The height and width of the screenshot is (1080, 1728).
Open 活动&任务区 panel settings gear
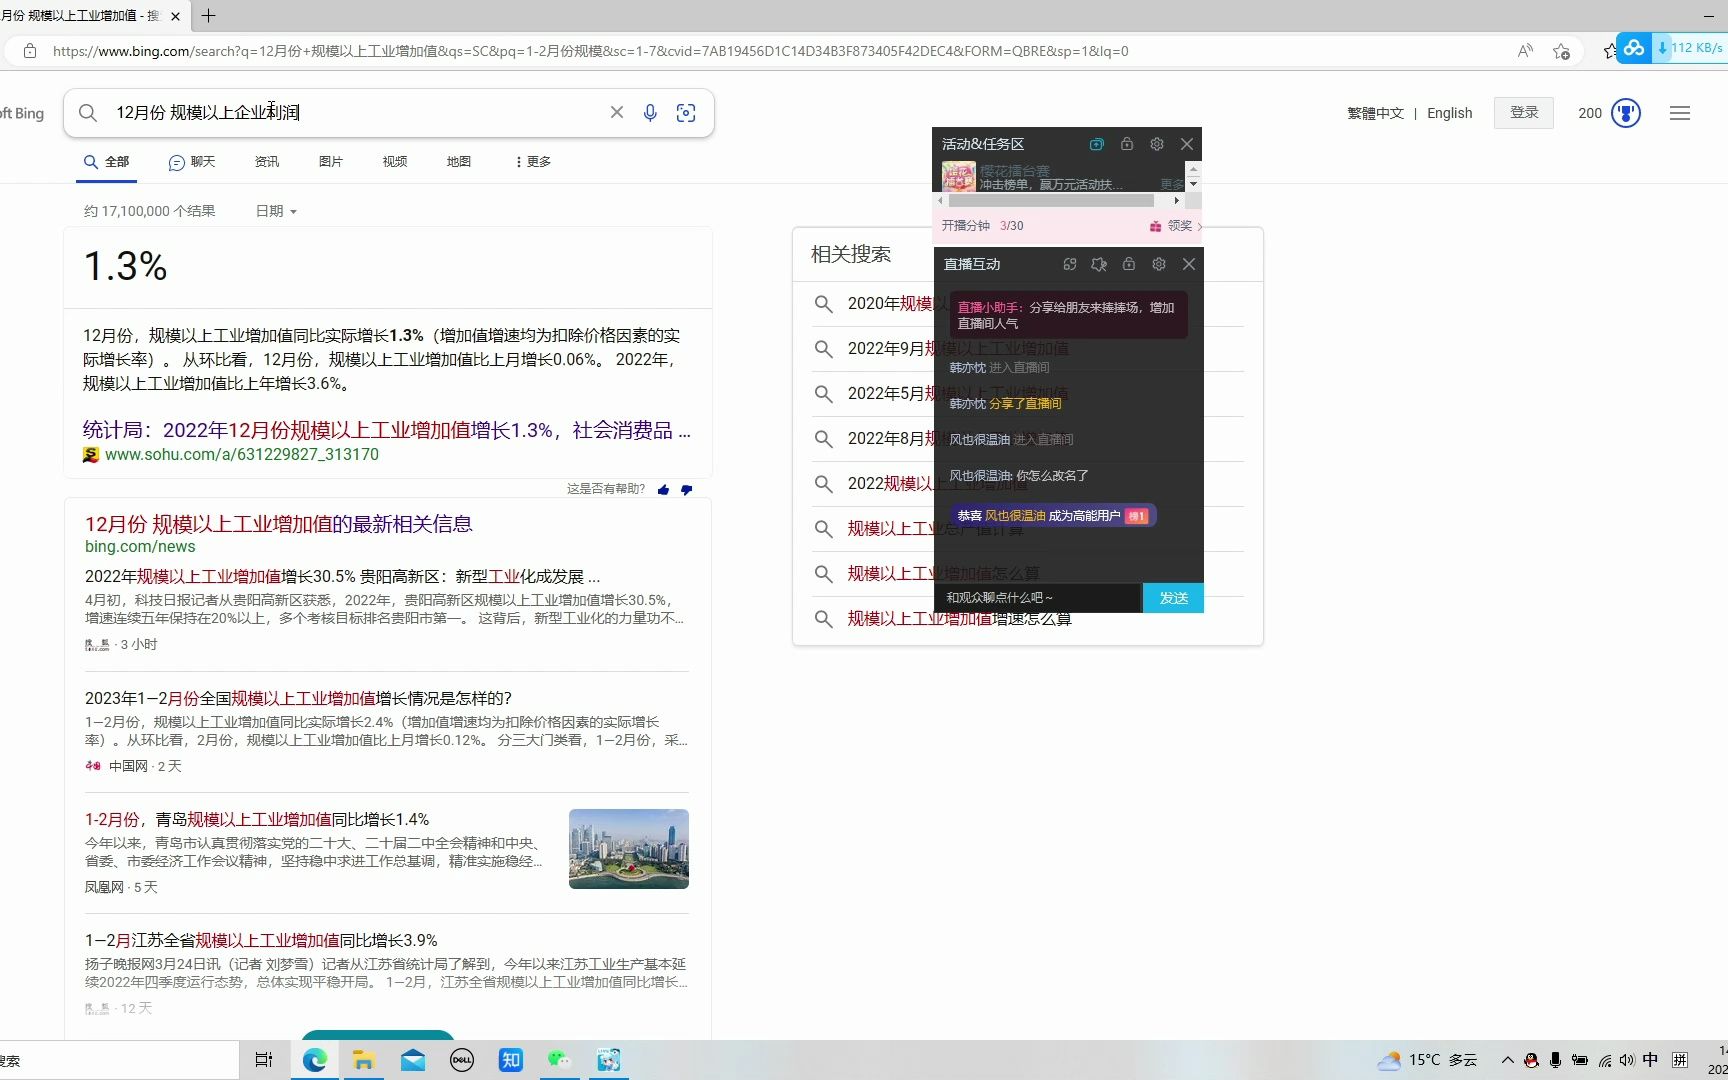click(1157, 144)
